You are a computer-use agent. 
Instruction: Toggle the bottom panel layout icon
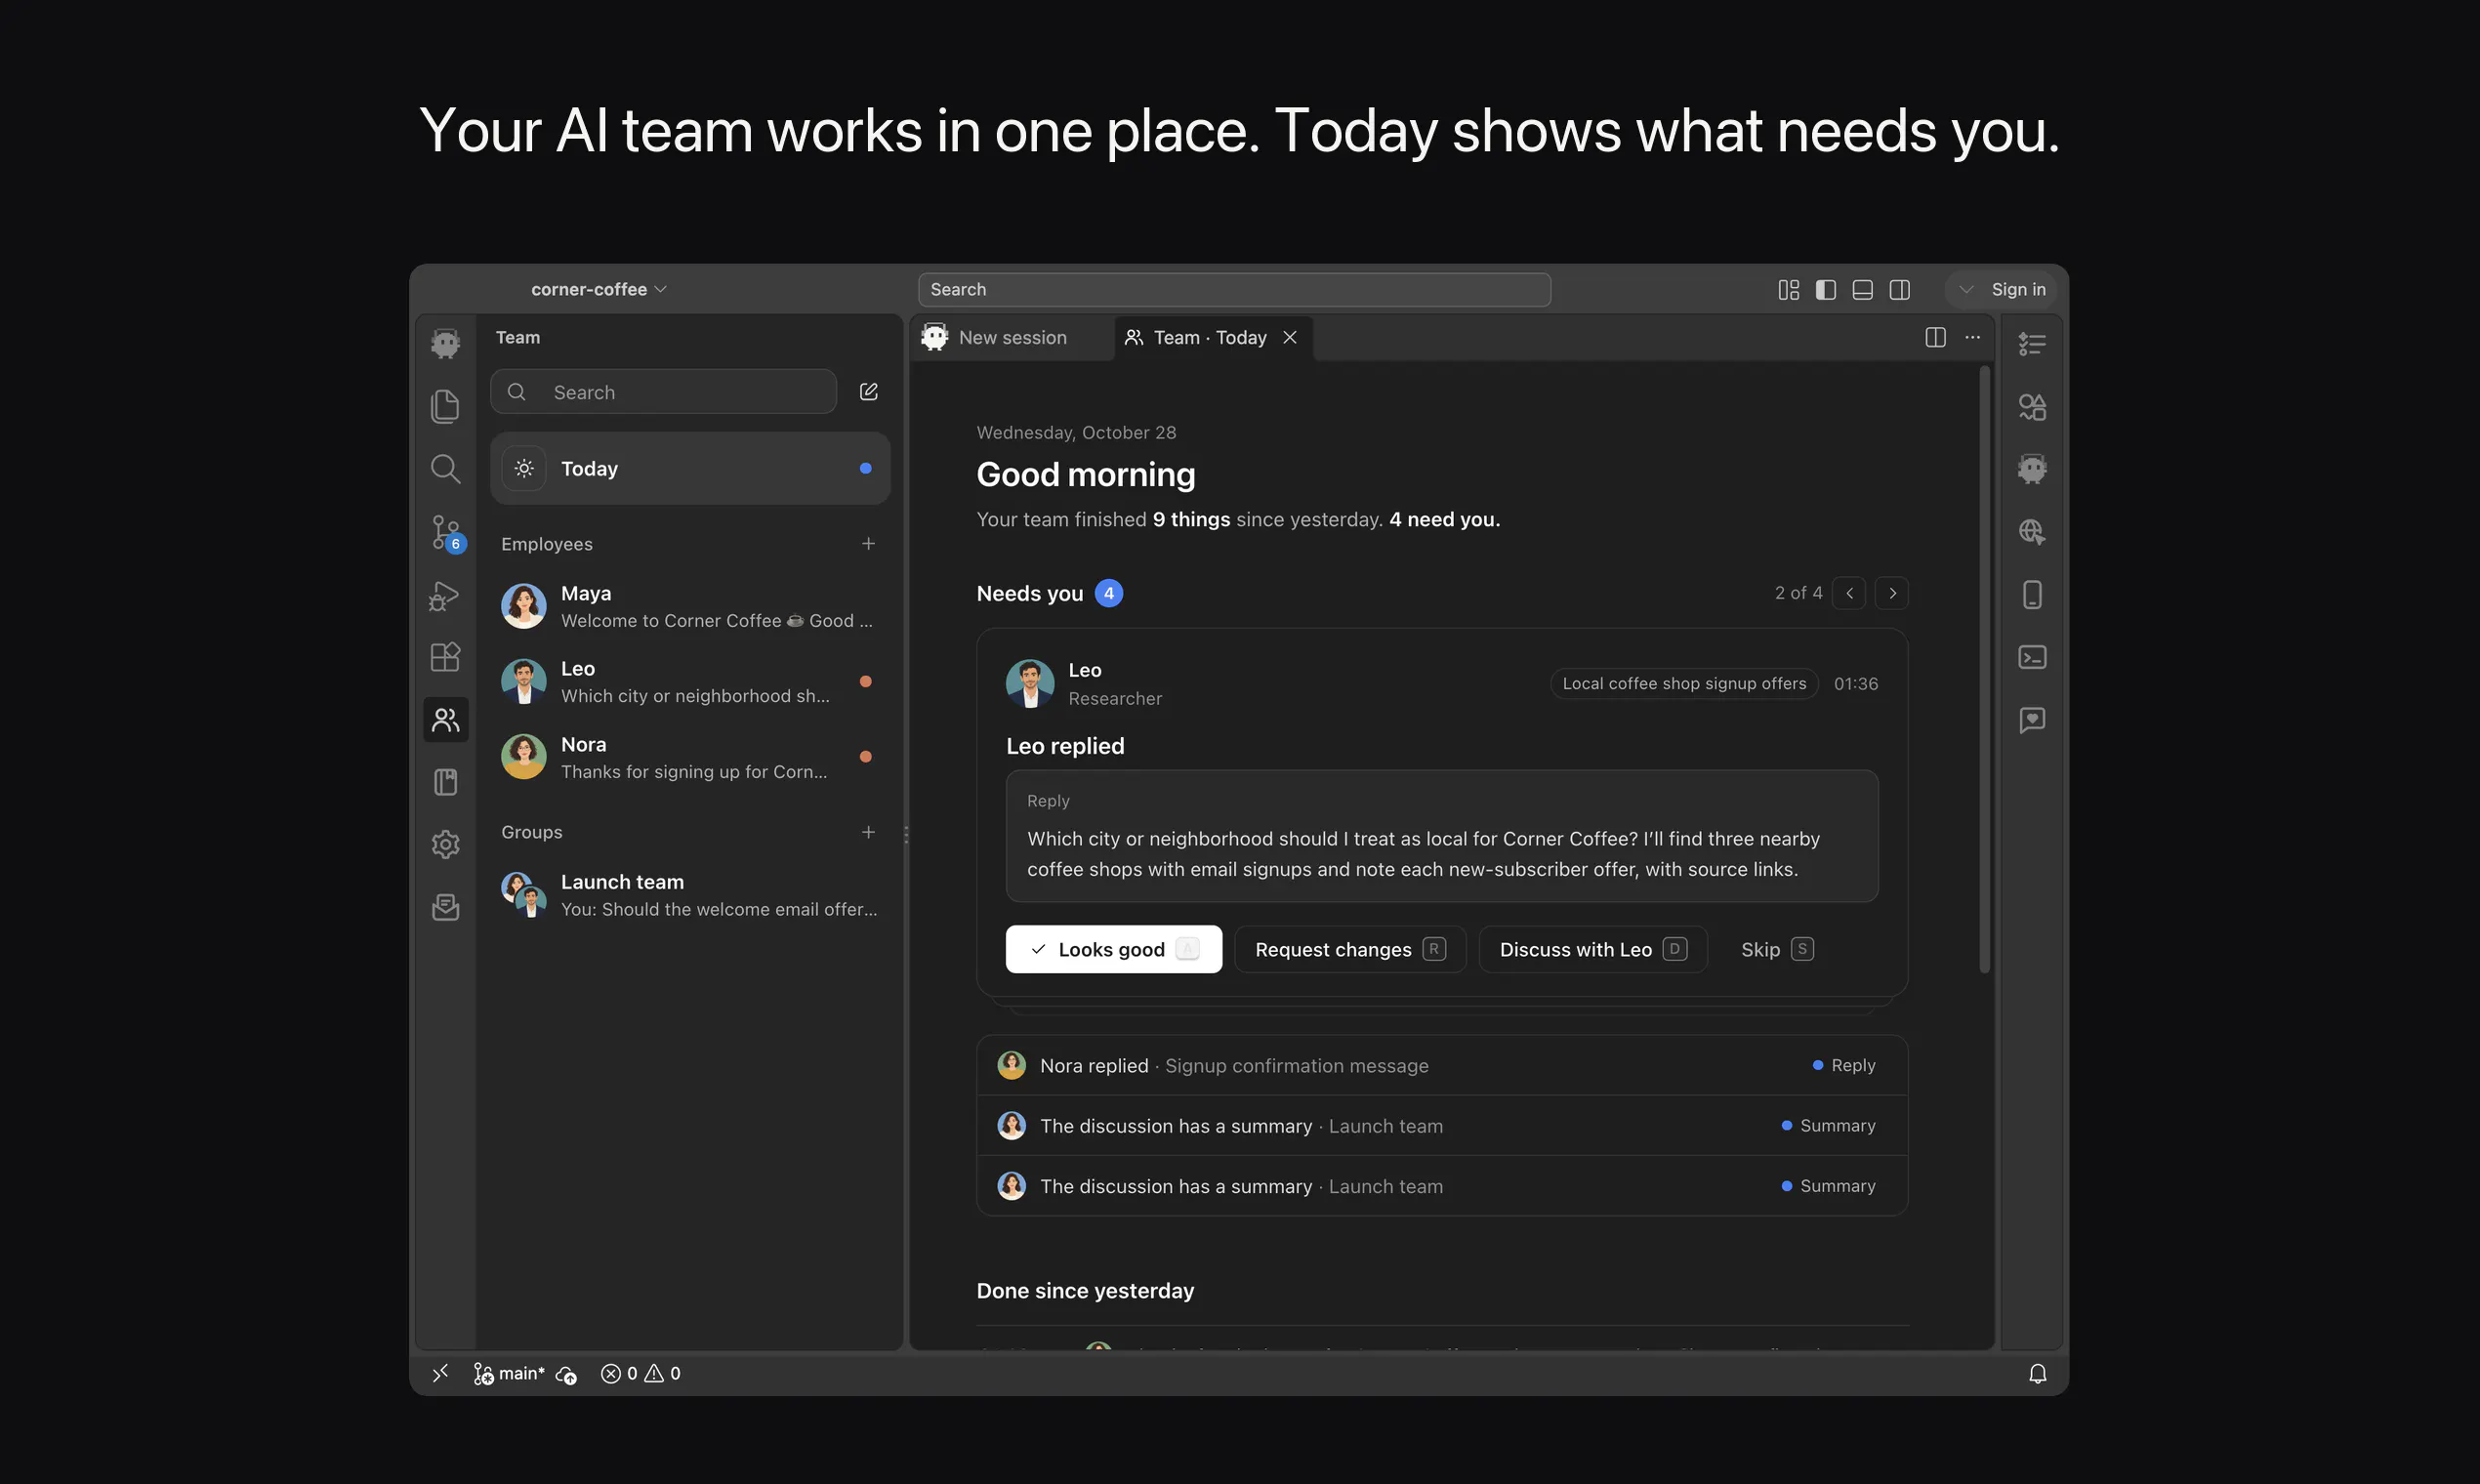(1862, 290)
